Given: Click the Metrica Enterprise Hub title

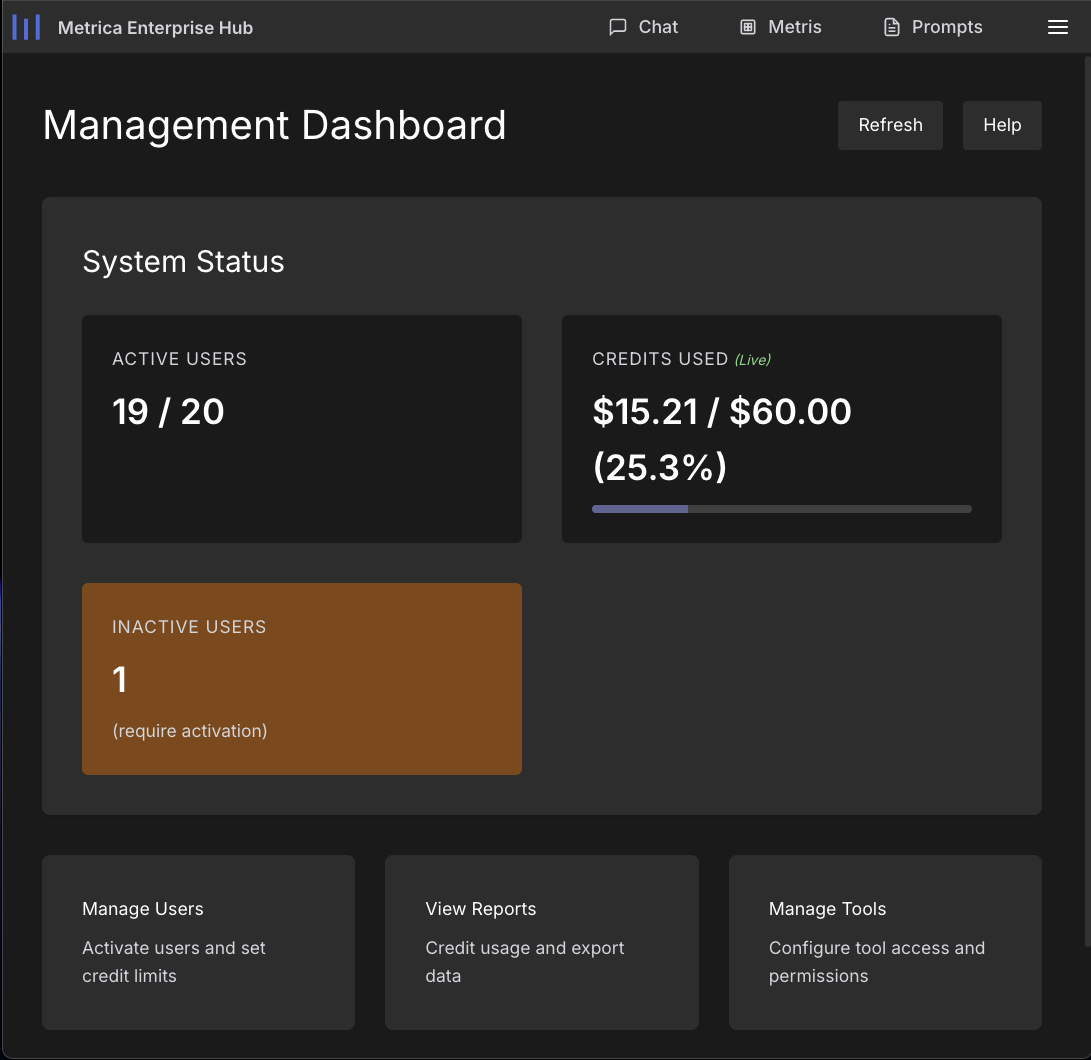Looking at the screenshot, I should (x=155, y=28).
